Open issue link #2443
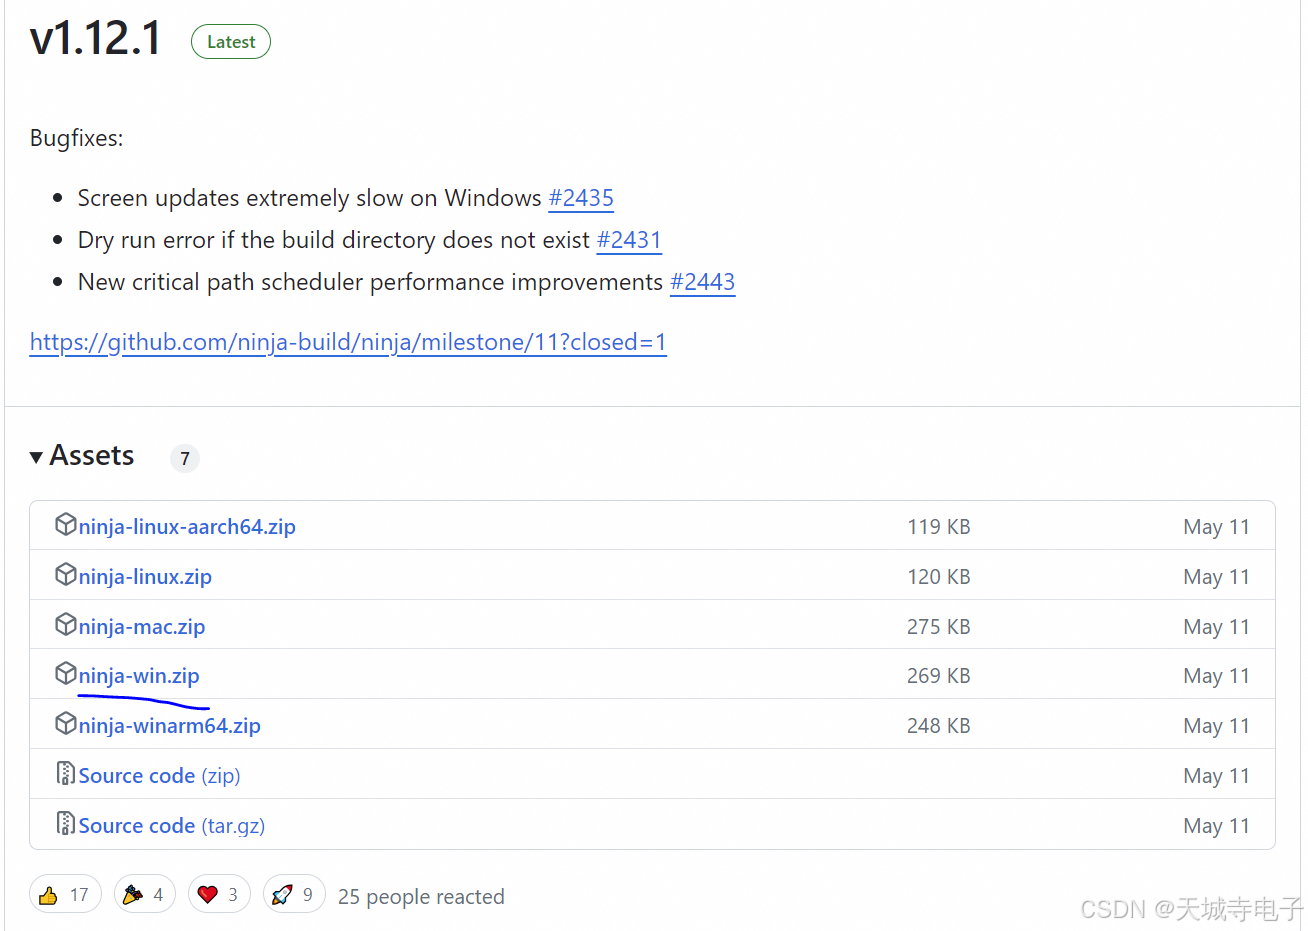This screenshot has width=1308, height=931. 702,282
